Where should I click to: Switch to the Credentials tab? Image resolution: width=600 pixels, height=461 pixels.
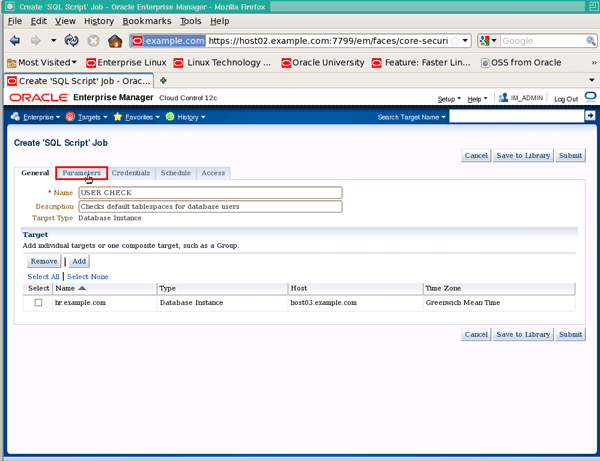131,173
